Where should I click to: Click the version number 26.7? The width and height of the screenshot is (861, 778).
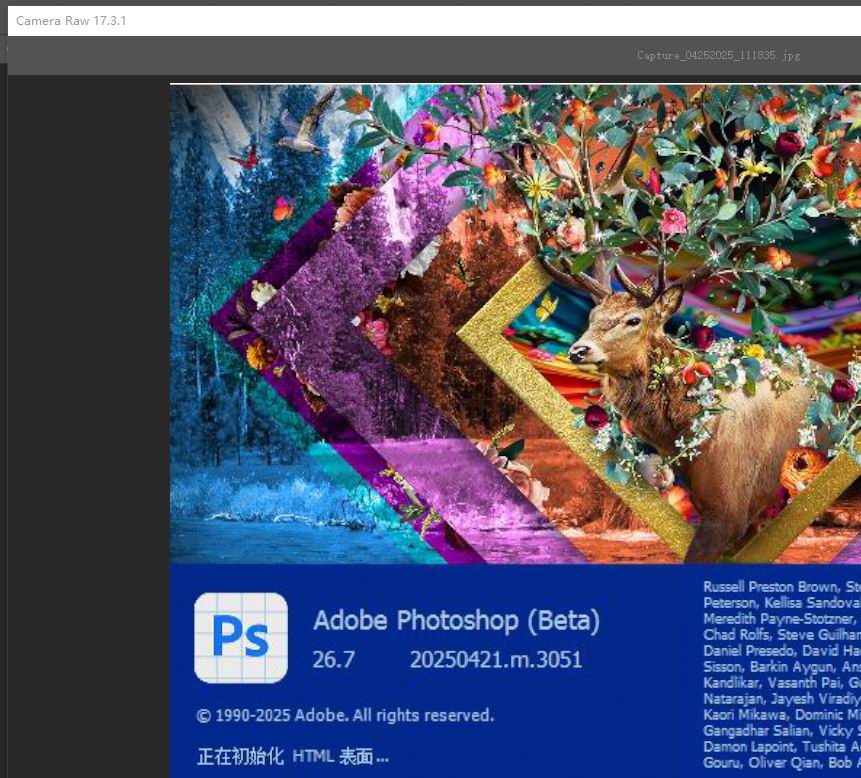[333, 659]
